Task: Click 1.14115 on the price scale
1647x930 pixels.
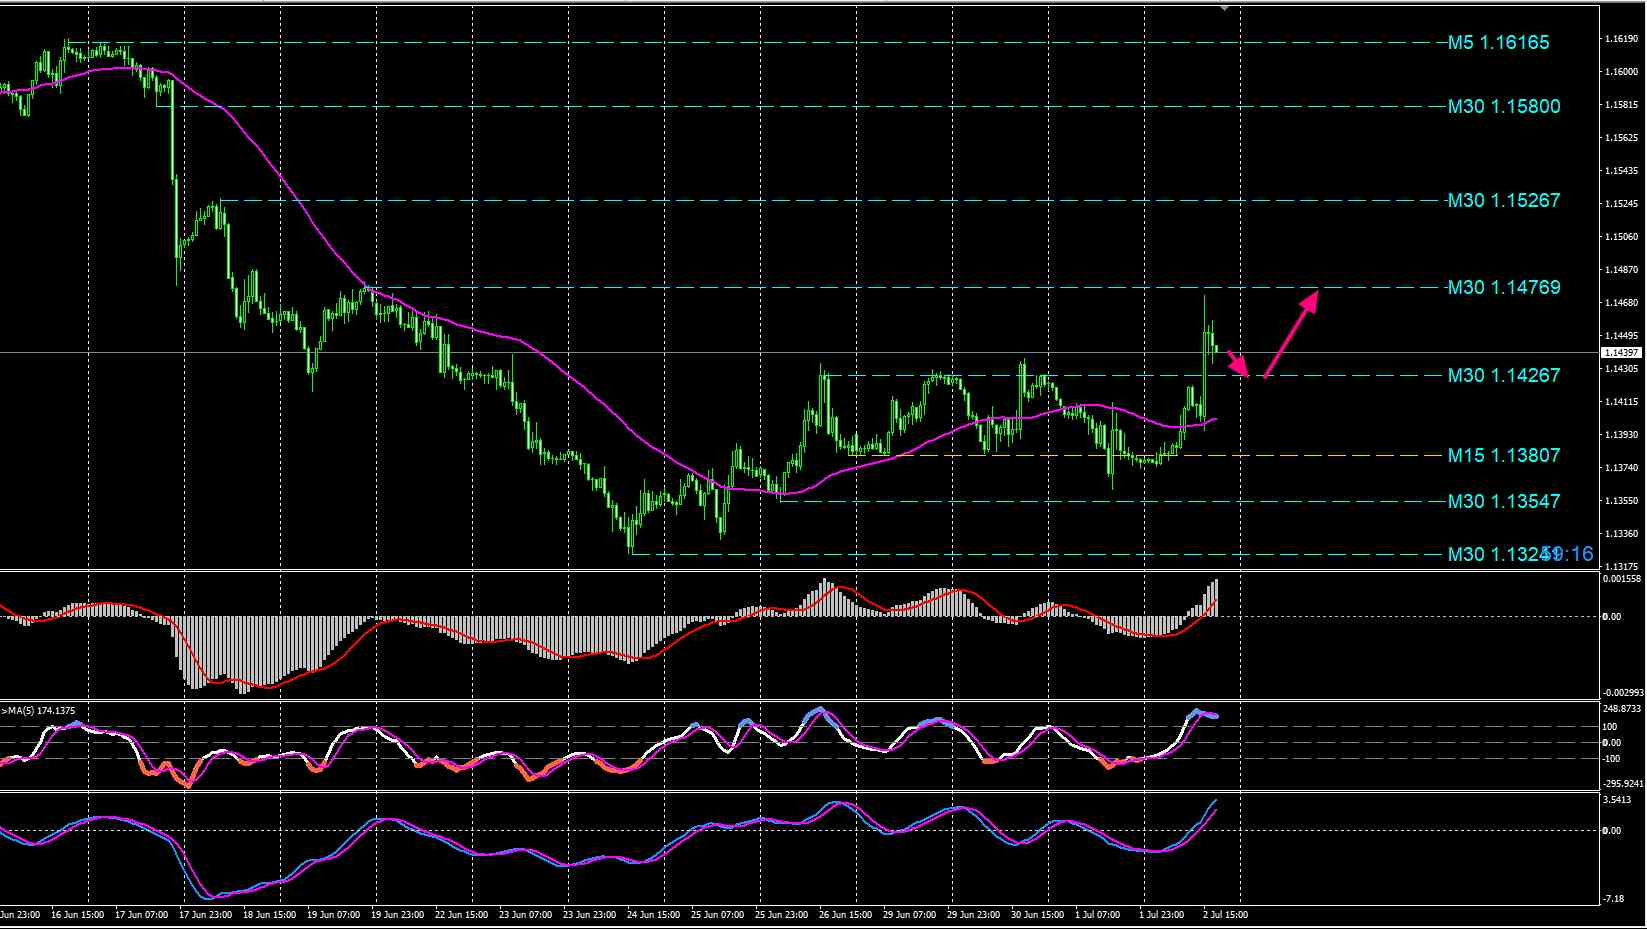Action: pos(1620,402)
